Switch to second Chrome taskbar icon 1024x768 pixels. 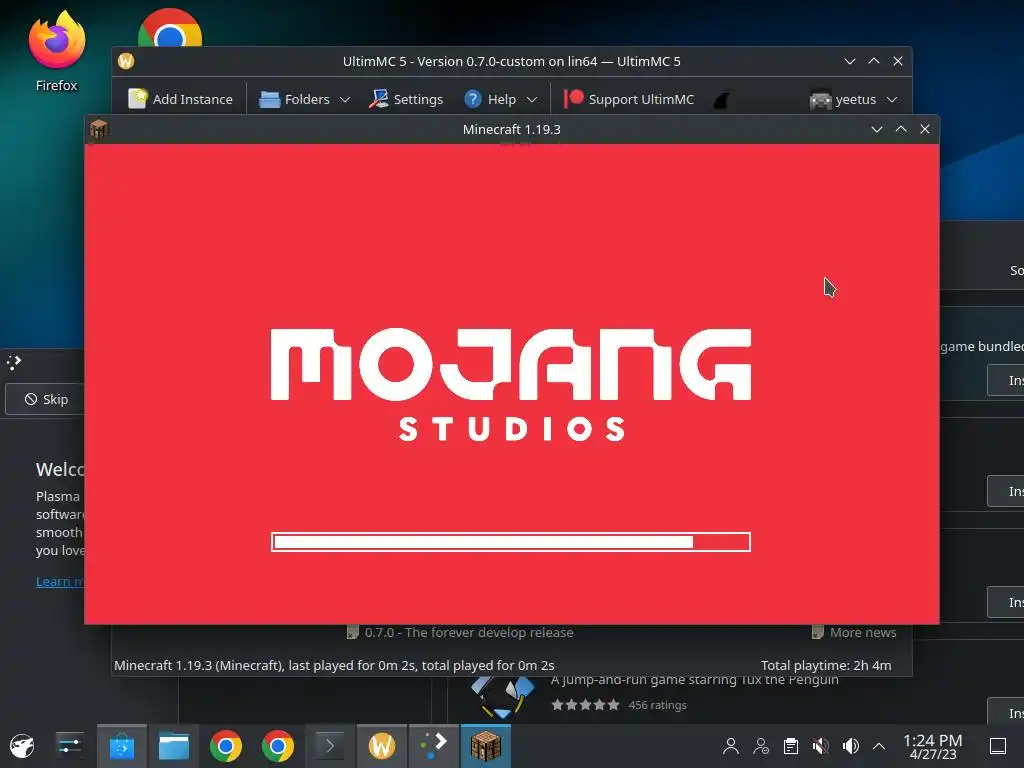(278, 746)
